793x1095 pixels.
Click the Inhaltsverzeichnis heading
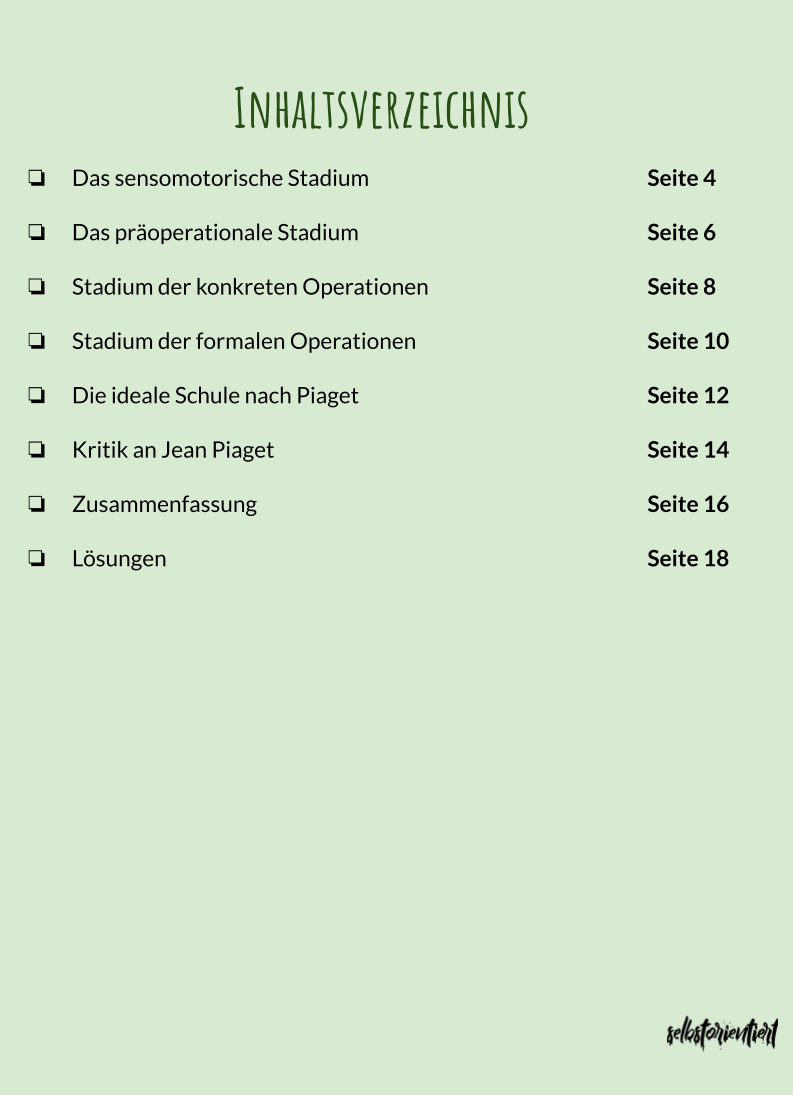(x=381, y=108)
